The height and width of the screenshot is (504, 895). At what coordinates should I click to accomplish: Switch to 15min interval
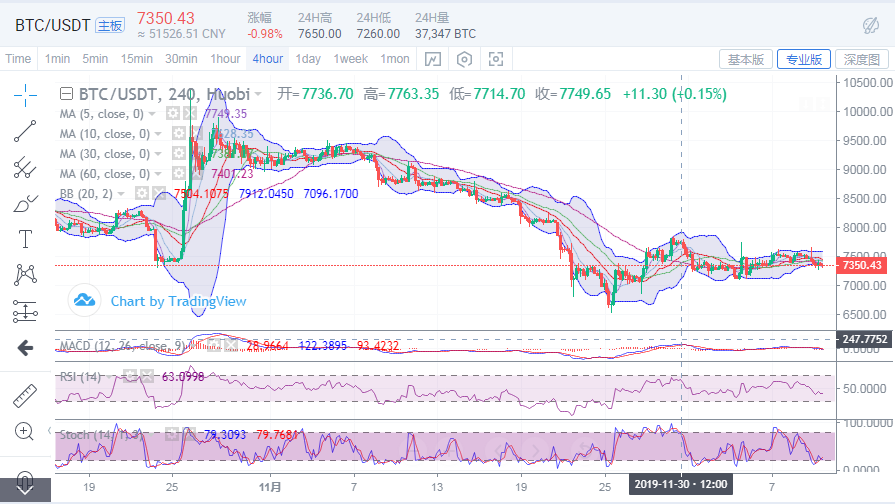[136, 59]
